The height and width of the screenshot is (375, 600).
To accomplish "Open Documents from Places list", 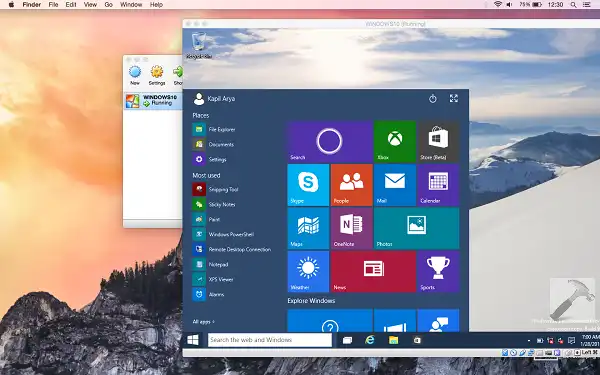I will pos(214,144).
